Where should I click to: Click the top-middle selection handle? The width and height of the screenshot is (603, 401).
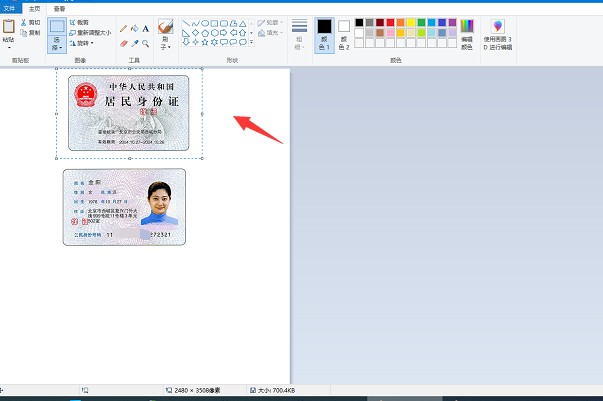(130, 68)
